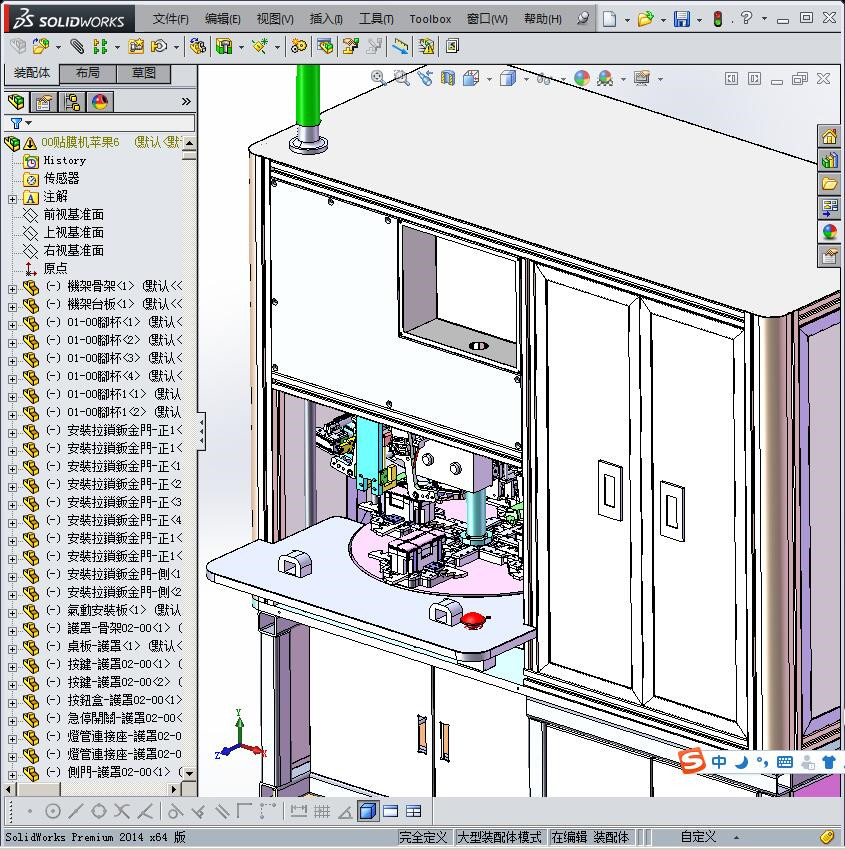Open the Insert Components dropdown arrow
The width and height of the screenshot is (845, 850).
click(58, 47)
